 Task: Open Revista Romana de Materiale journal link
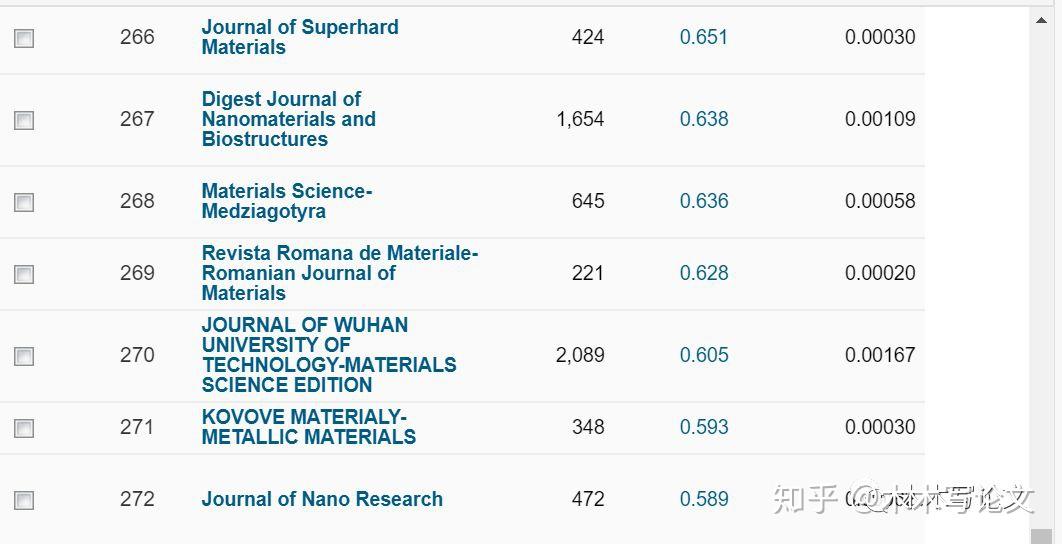tap(340, 273)
